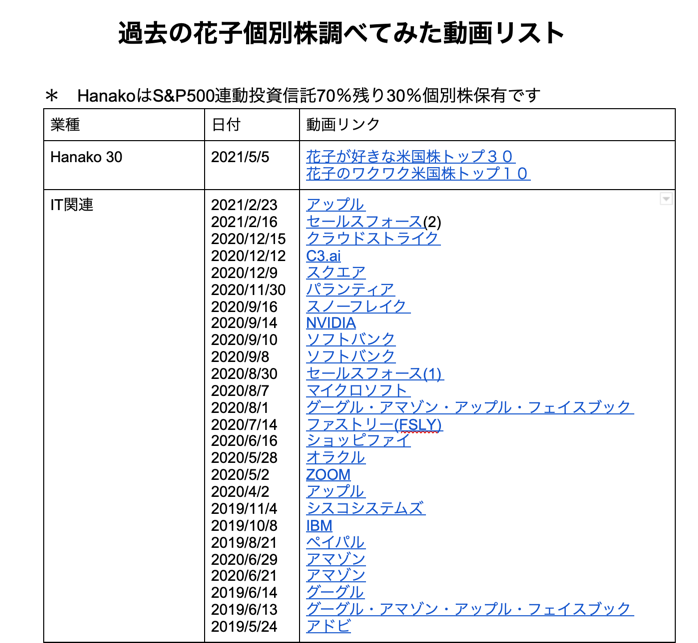The width and height of the screenshot is (698, 643).
Task: Open the ショッピファイ video link
Action: coord(358,440)
